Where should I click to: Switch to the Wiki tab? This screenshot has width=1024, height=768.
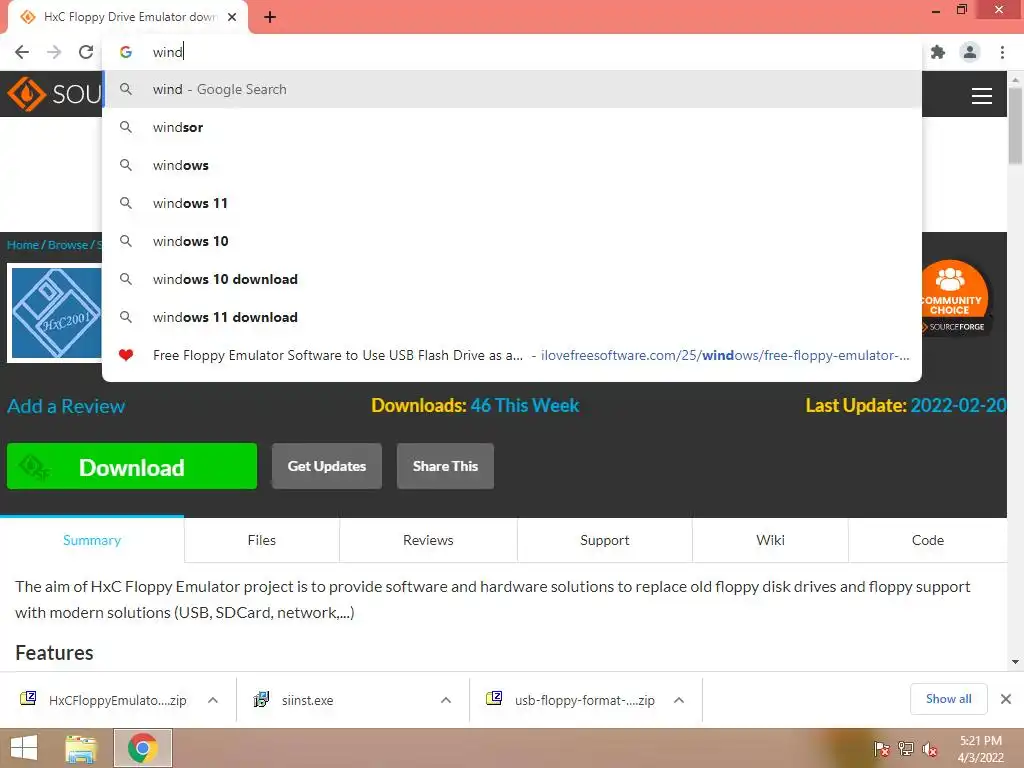[771, 540]
